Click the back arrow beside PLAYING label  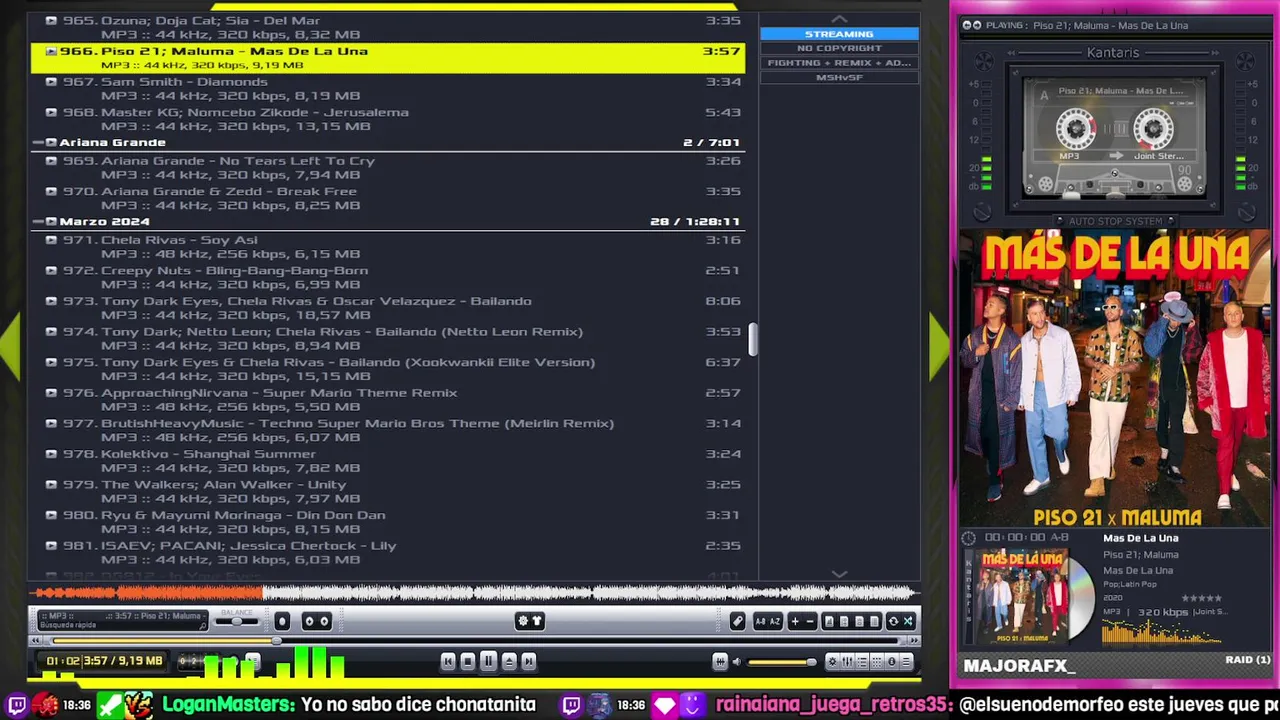coord(967,25)
